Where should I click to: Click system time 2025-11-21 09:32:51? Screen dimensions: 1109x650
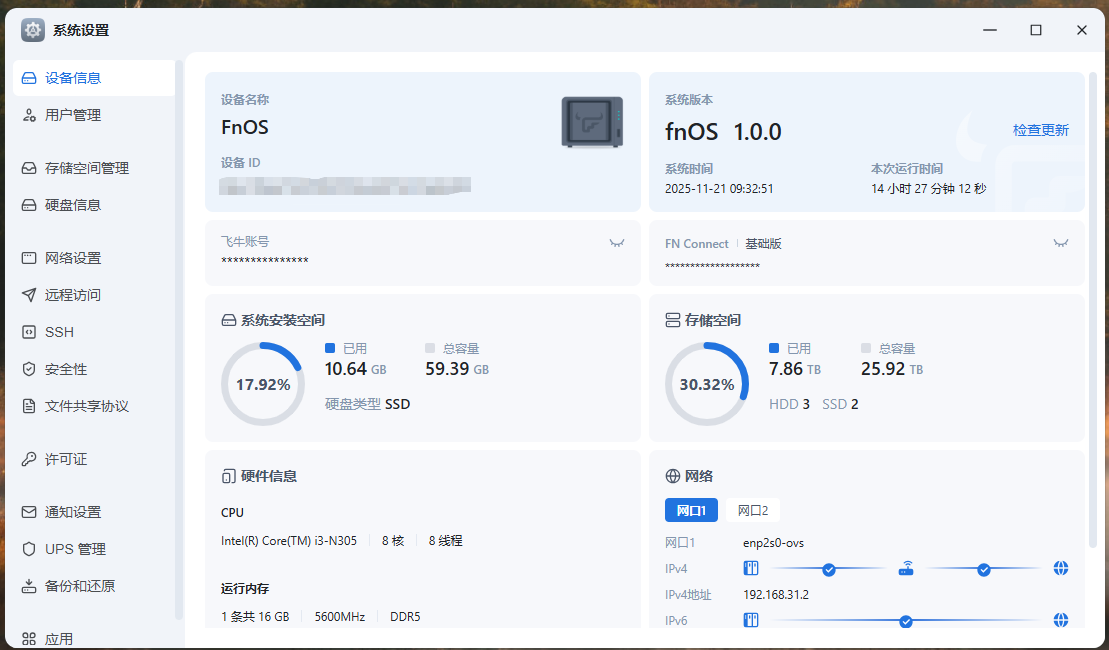719,189
